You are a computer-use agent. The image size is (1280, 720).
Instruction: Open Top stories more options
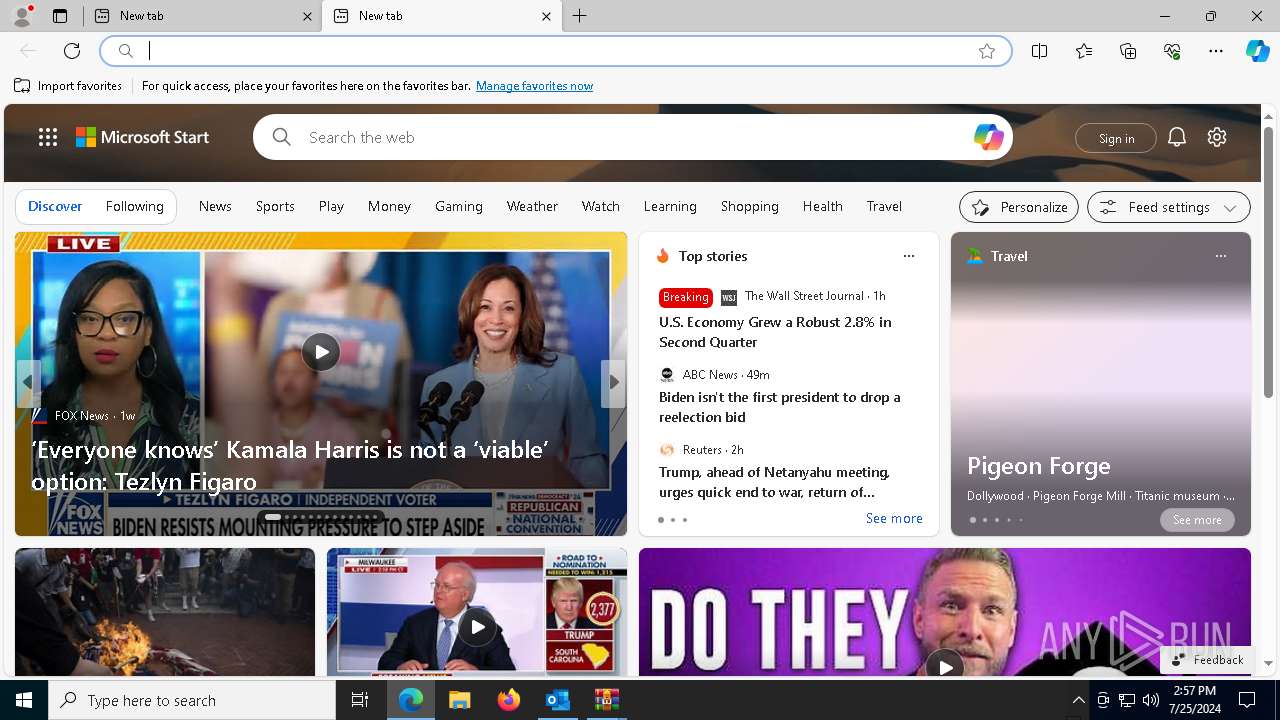[x=909, y=256]
